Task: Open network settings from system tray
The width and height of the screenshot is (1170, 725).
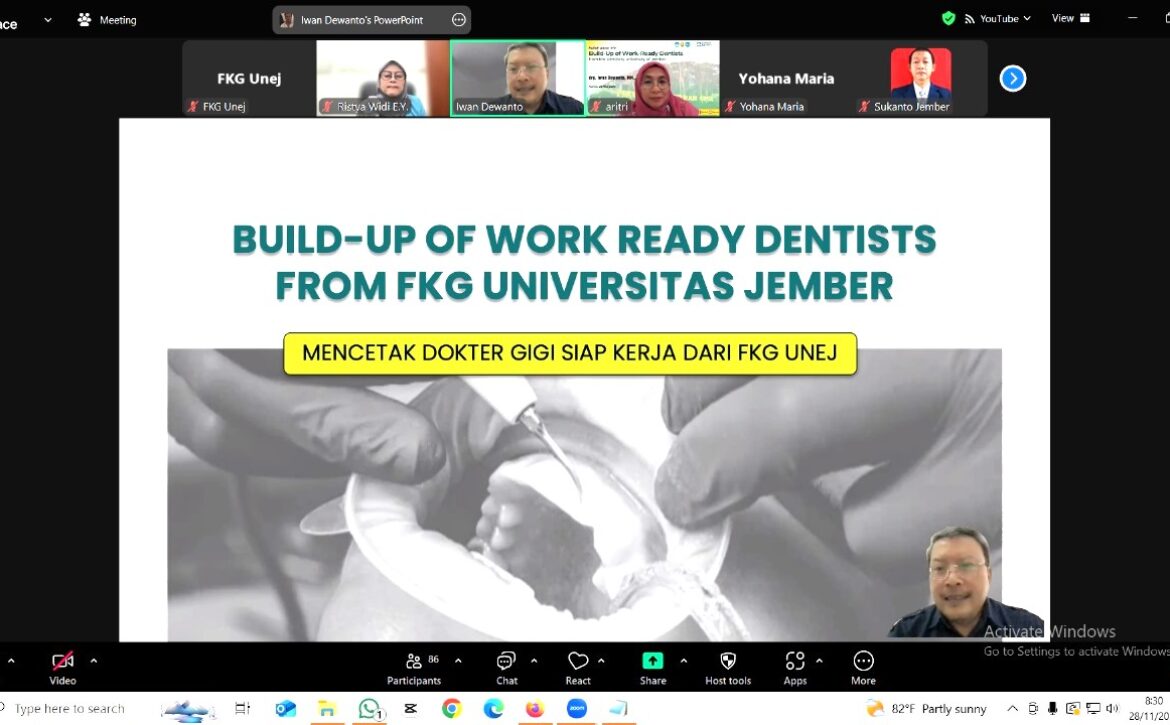Action: tap(1093, 709)
